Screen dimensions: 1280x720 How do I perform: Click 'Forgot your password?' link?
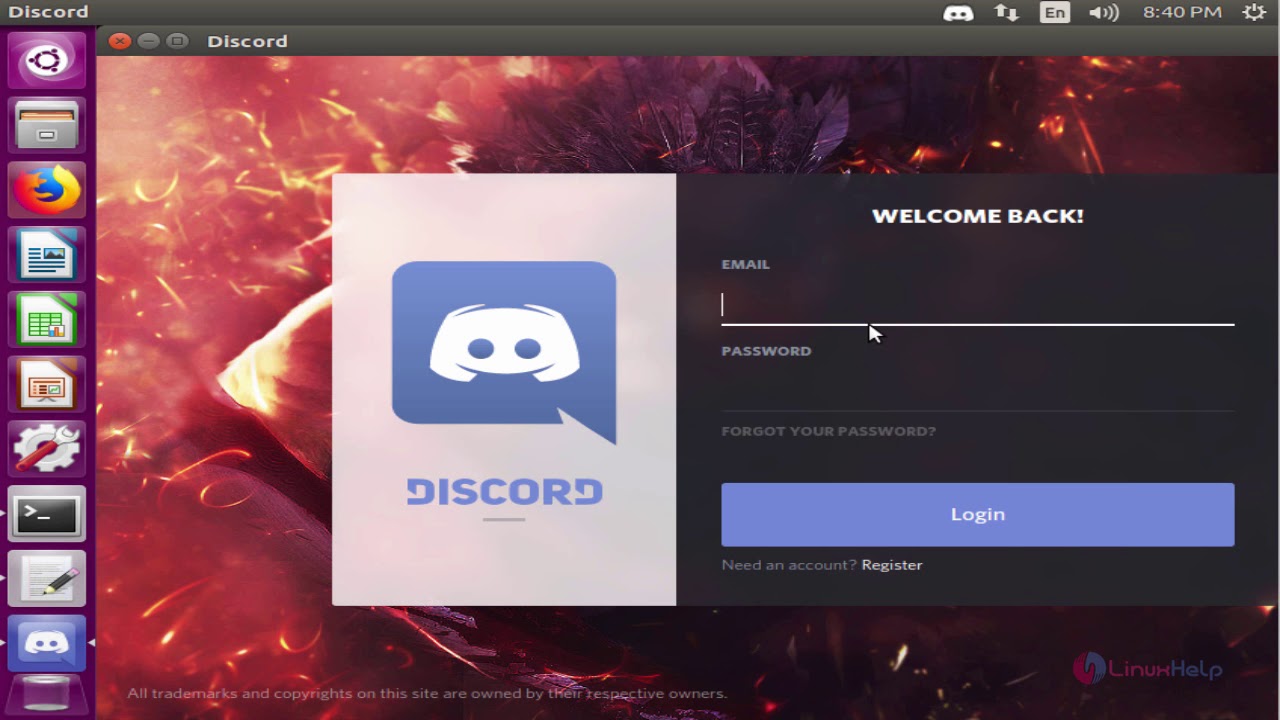pos(828,431)
